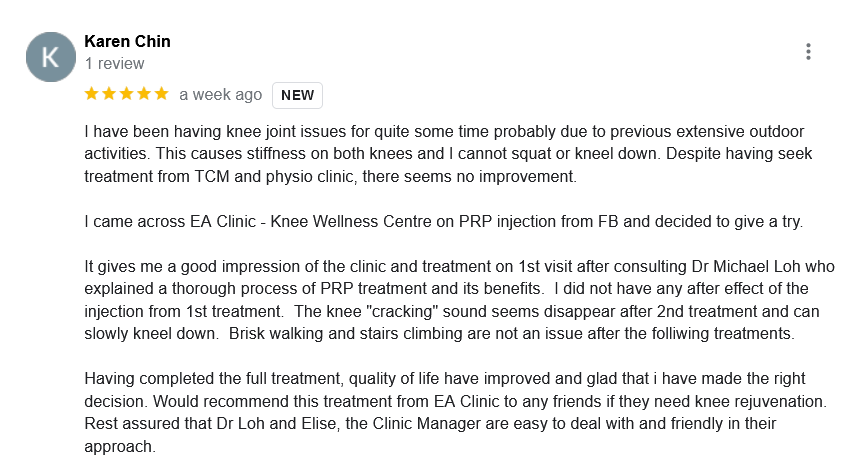
Task: Click the NEW badge beside the date
Action: pos(297,96)
